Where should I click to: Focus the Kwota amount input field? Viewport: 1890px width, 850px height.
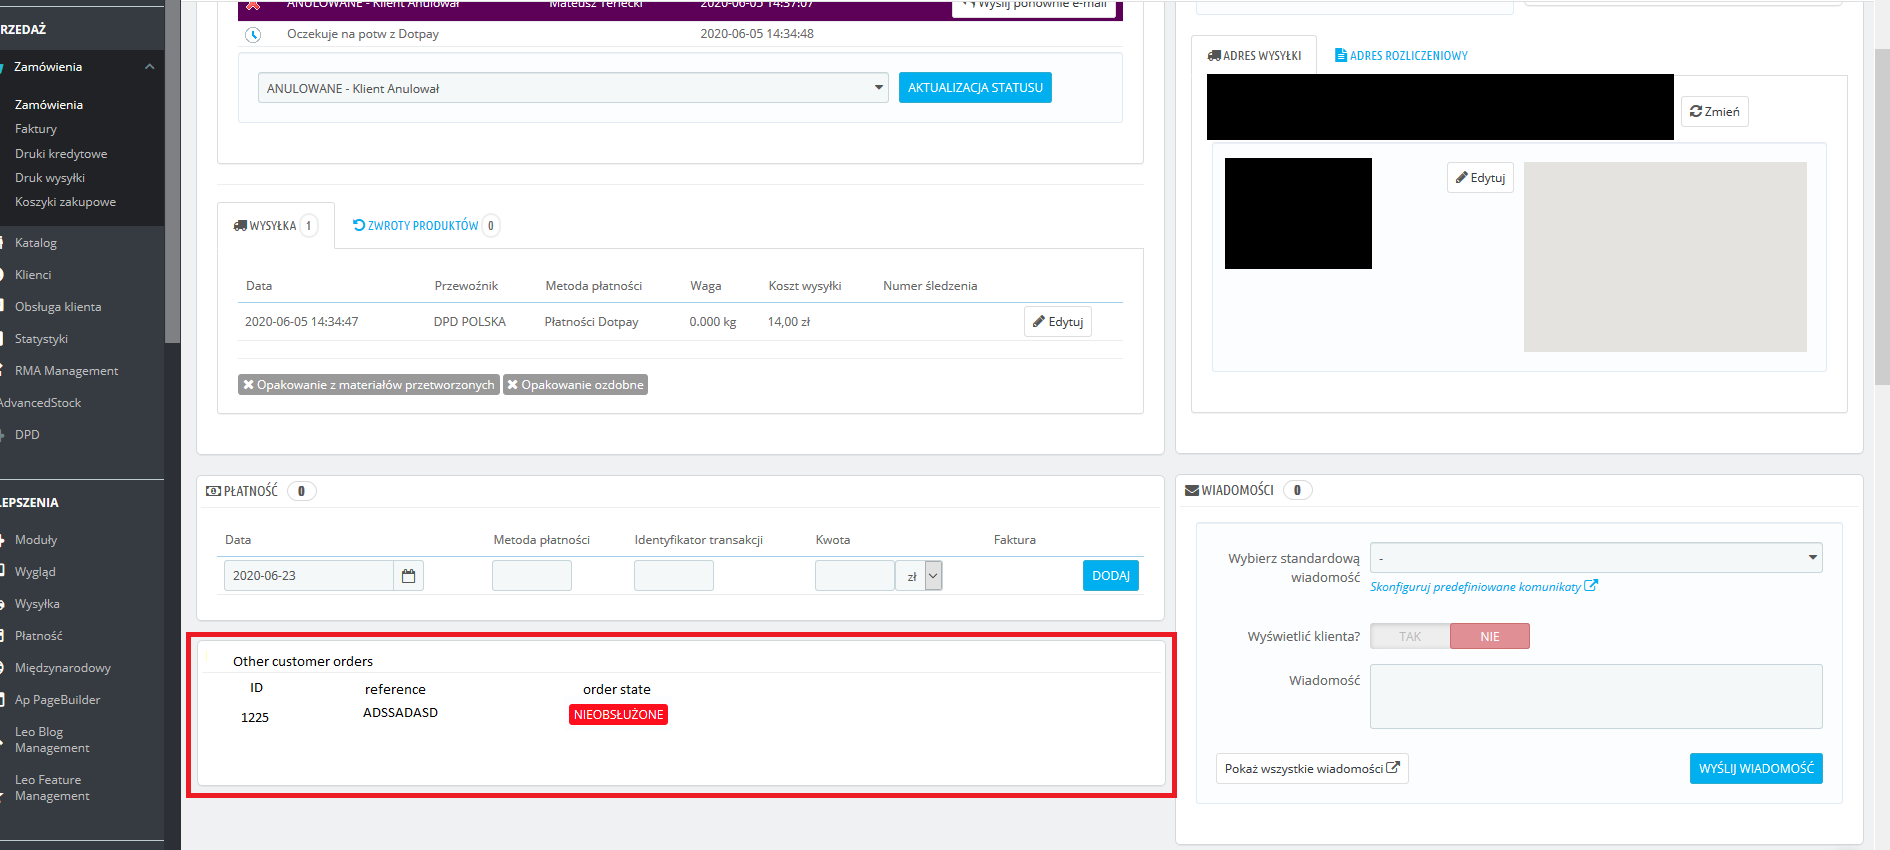tap(855, 576)
